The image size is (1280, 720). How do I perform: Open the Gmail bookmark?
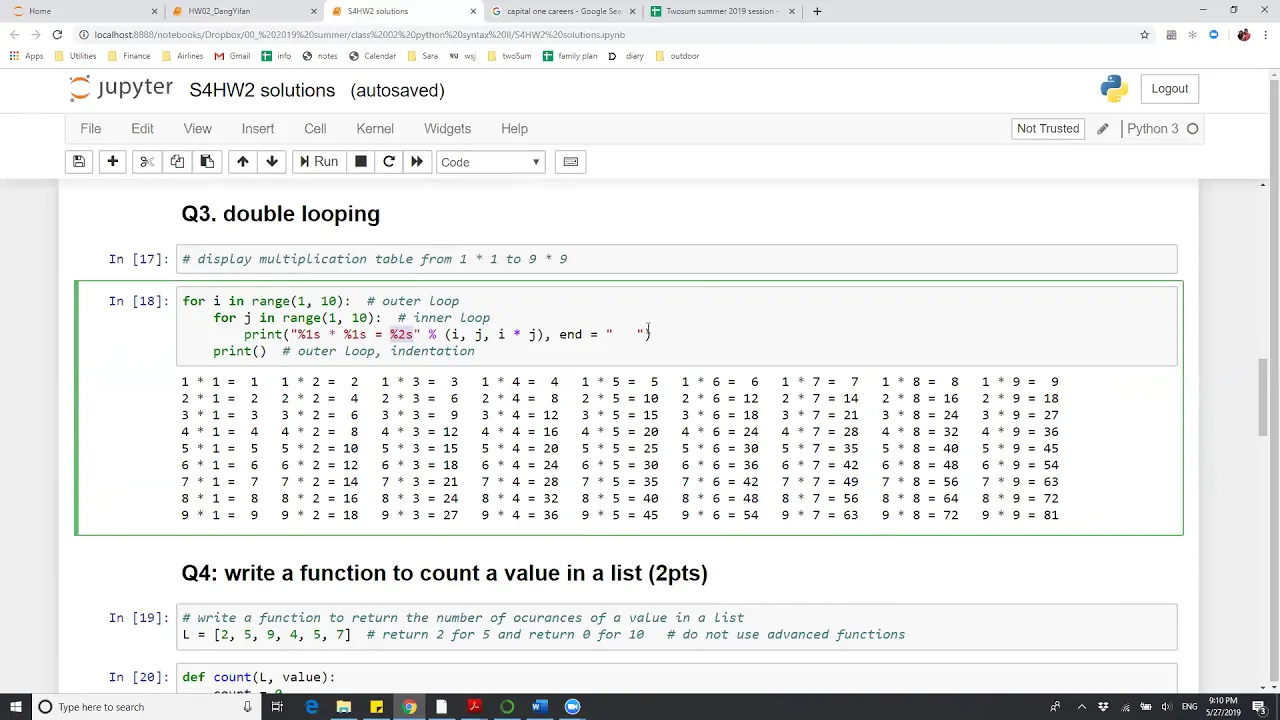pos(232,56)
